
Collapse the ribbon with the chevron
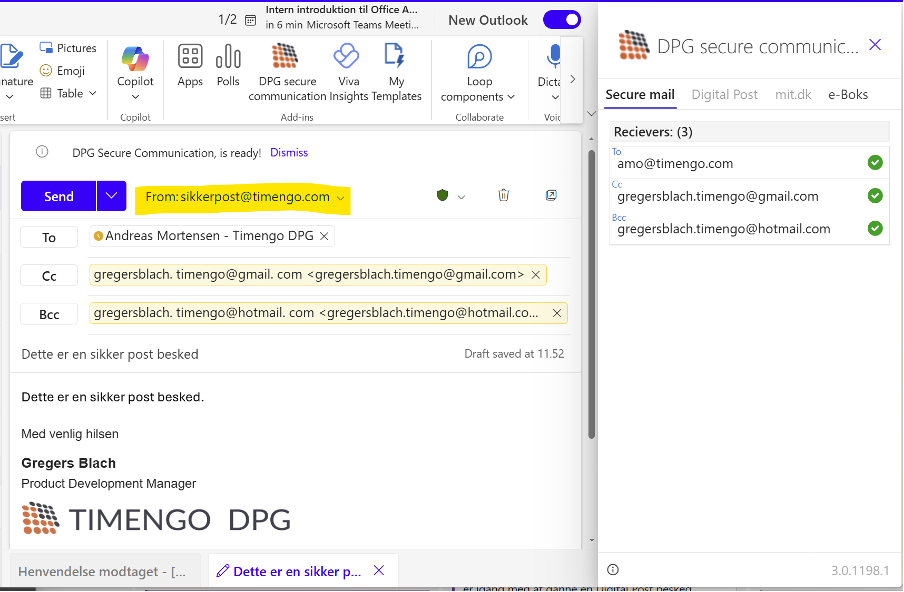pyautogui.click(x=591, y=114)
